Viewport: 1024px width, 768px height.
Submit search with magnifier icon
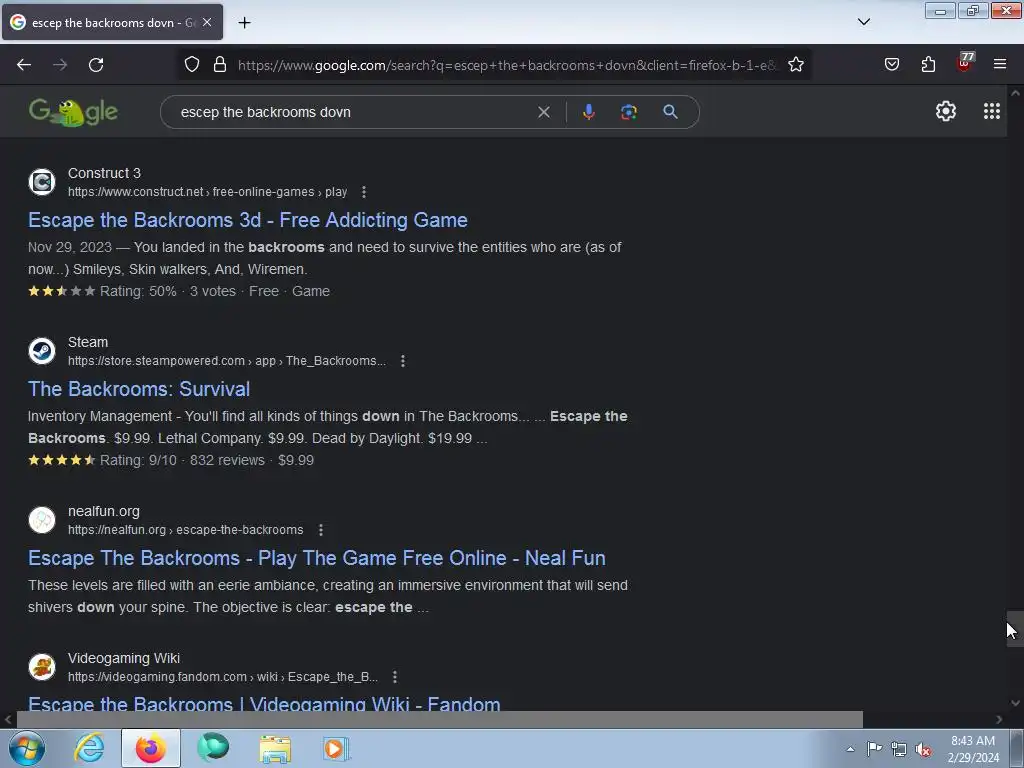[670, 112]
